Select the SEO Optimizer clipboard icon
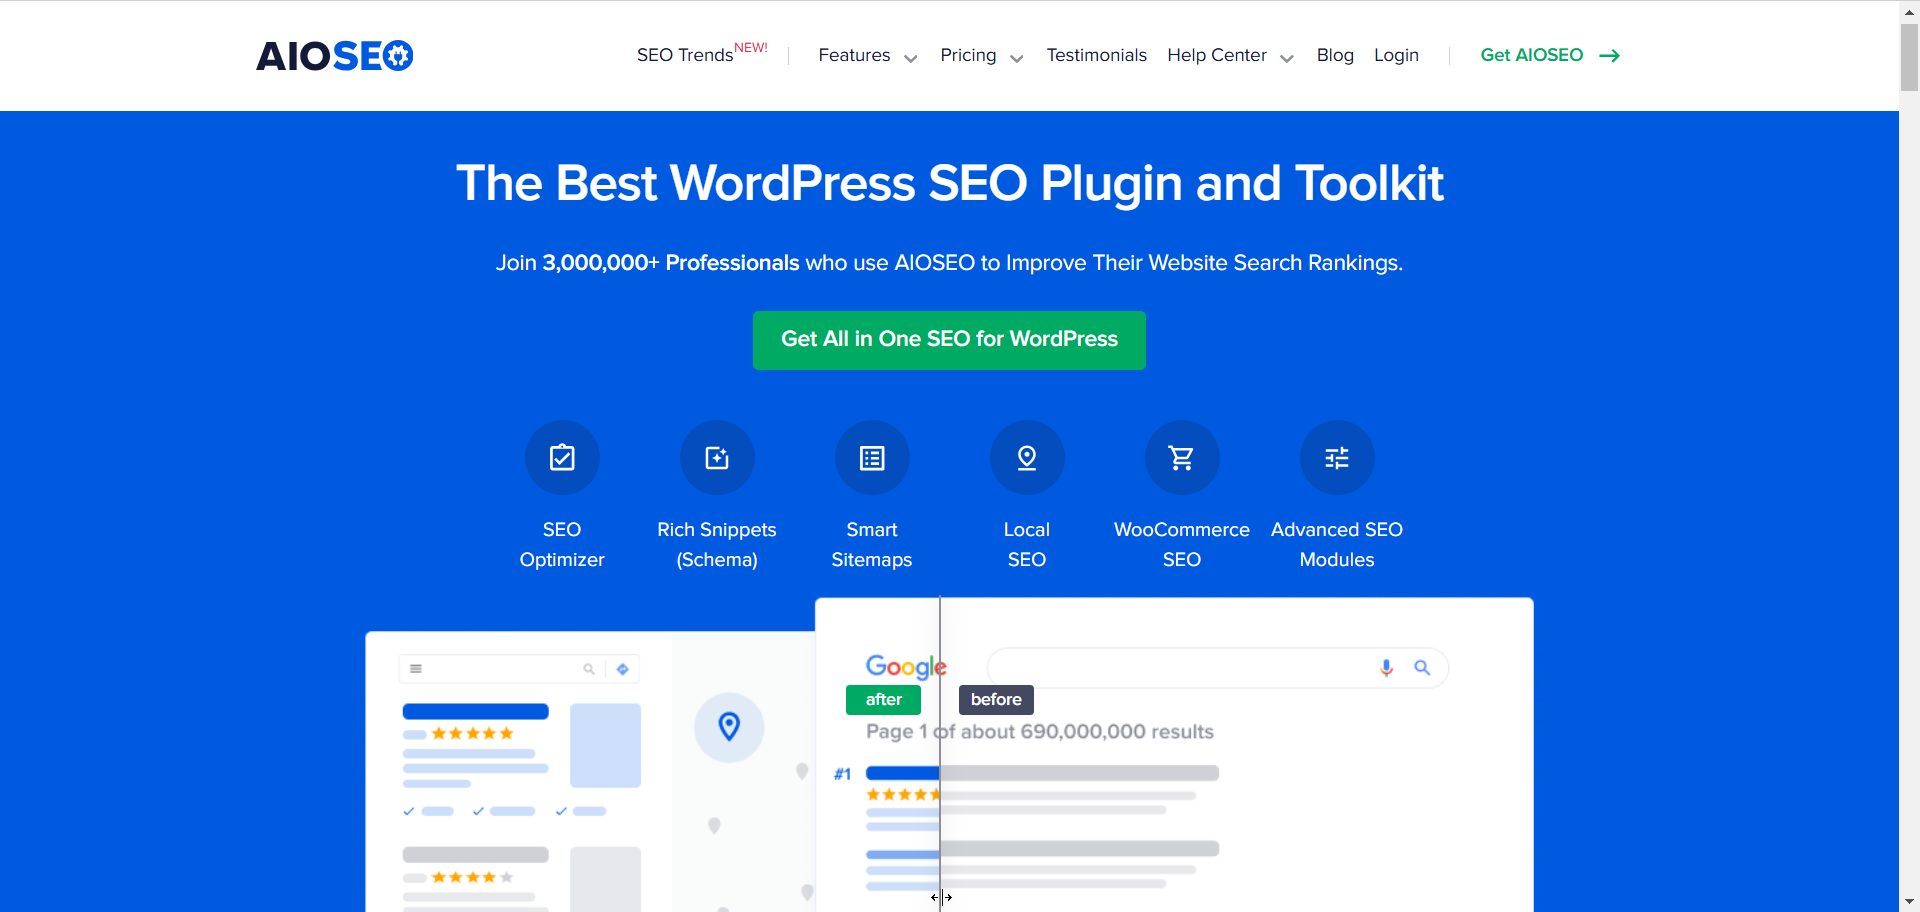The height and width of the screenshot is (912, 1920). [562, 458]
